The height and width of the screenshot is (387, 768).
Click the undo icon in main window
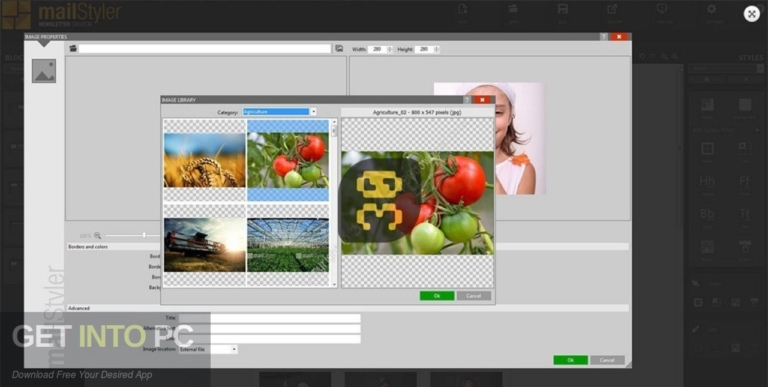click(642, 56)
